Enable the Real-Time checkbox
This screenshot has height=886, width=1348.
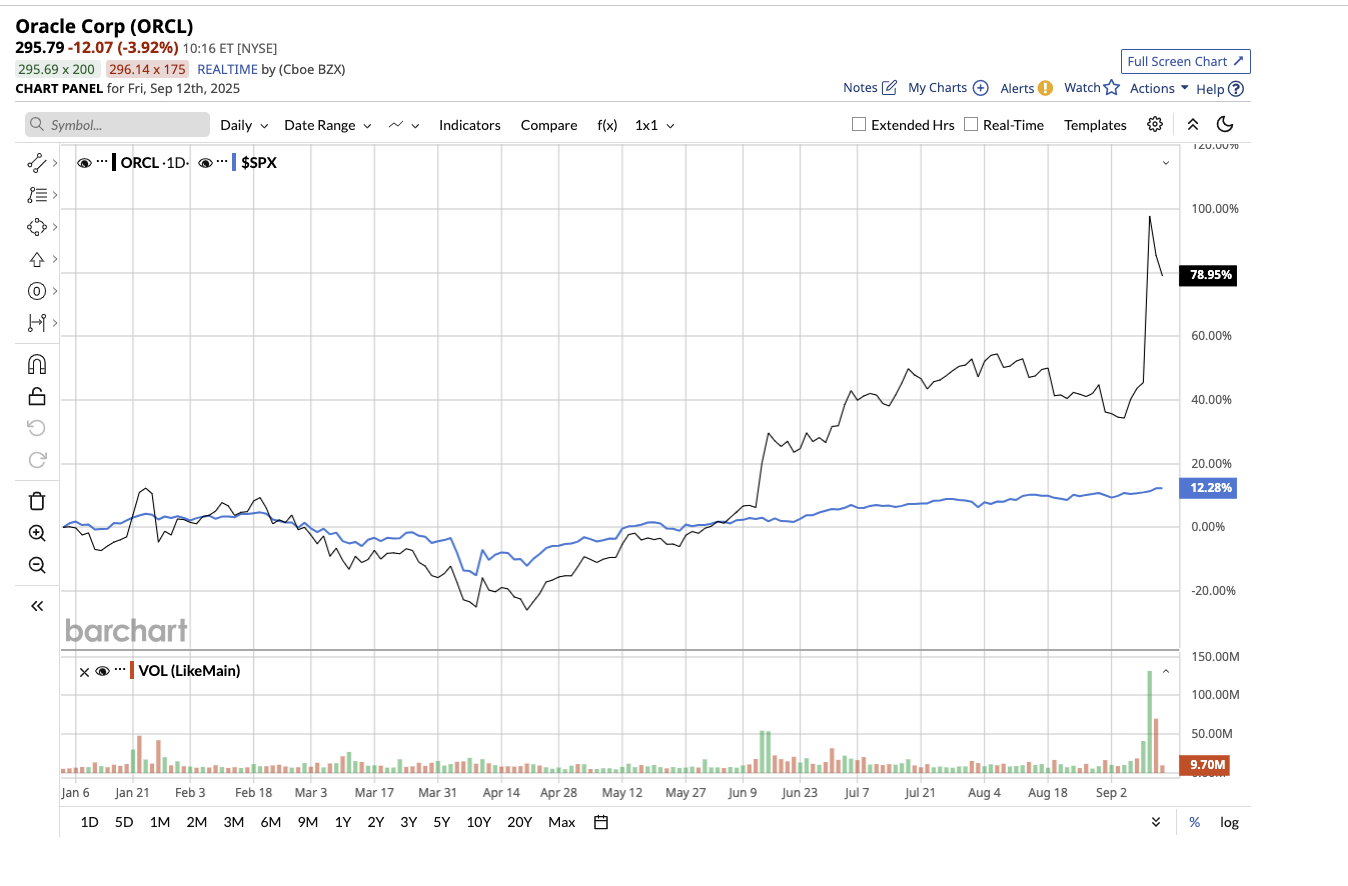(971, 125)
